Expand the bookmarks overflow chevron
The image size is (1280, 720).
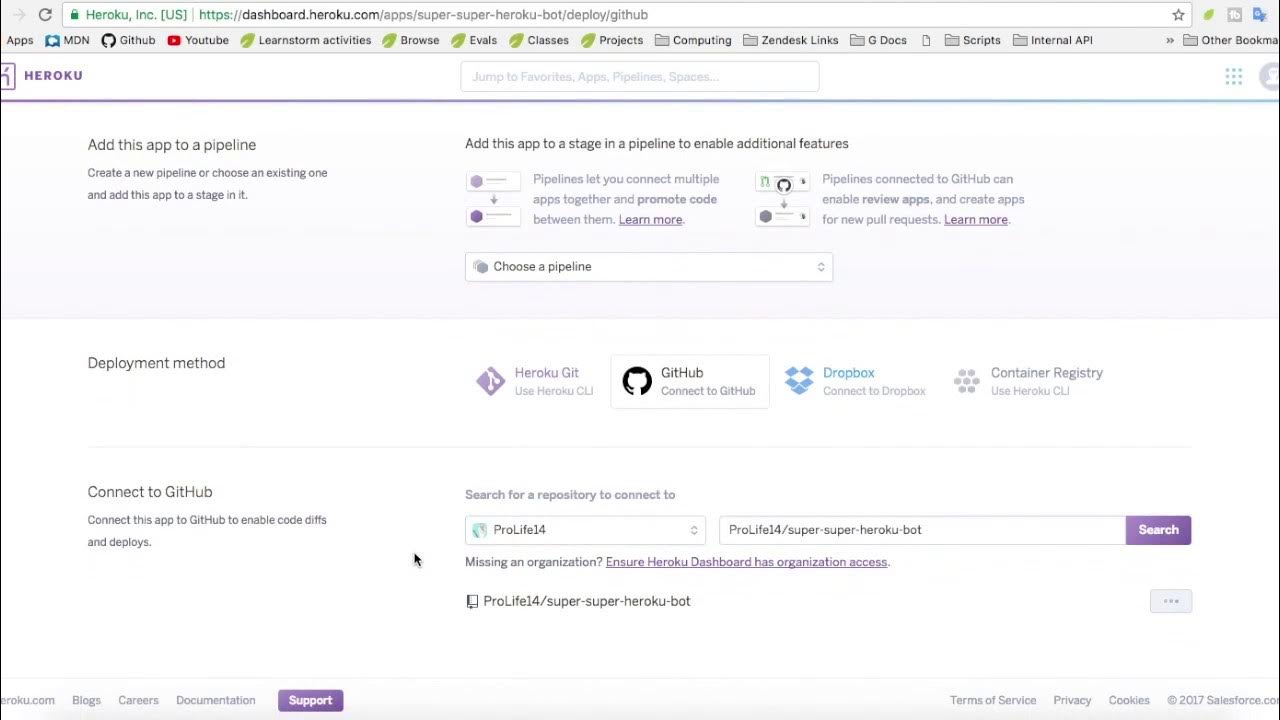[x=1170, y=41]
